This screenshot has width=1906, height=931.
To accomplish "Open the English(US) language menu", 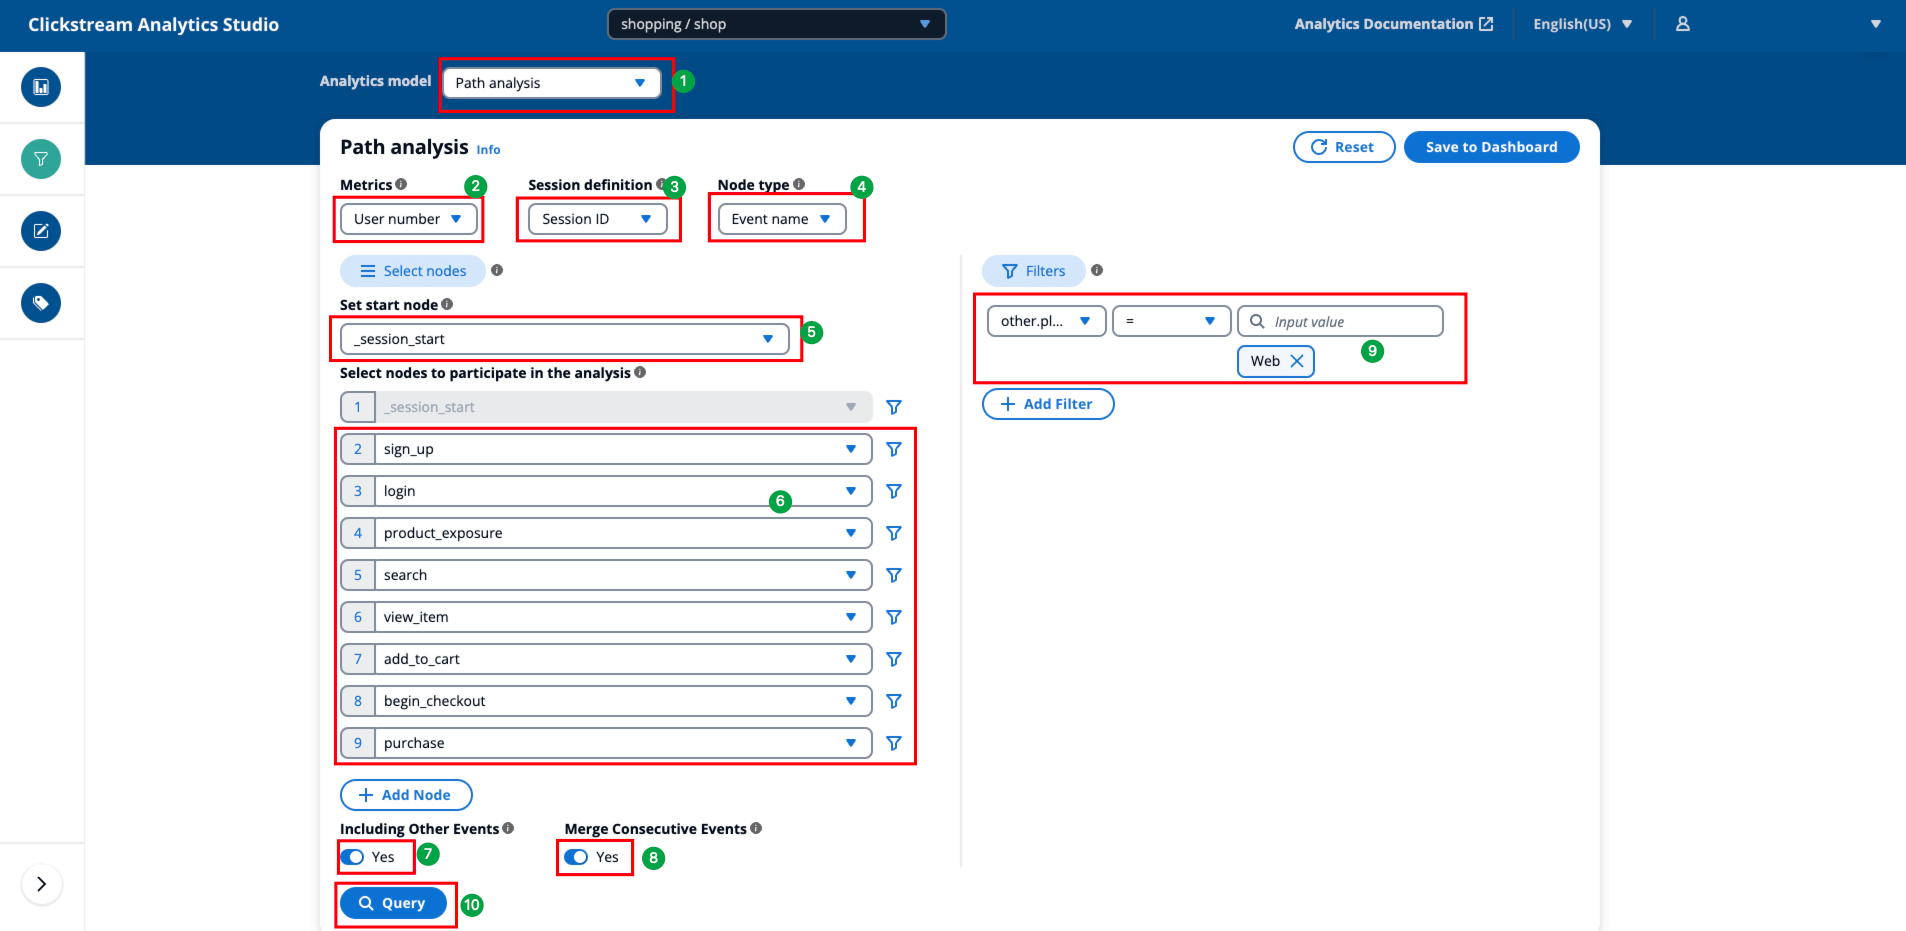I will (1583, 24).
